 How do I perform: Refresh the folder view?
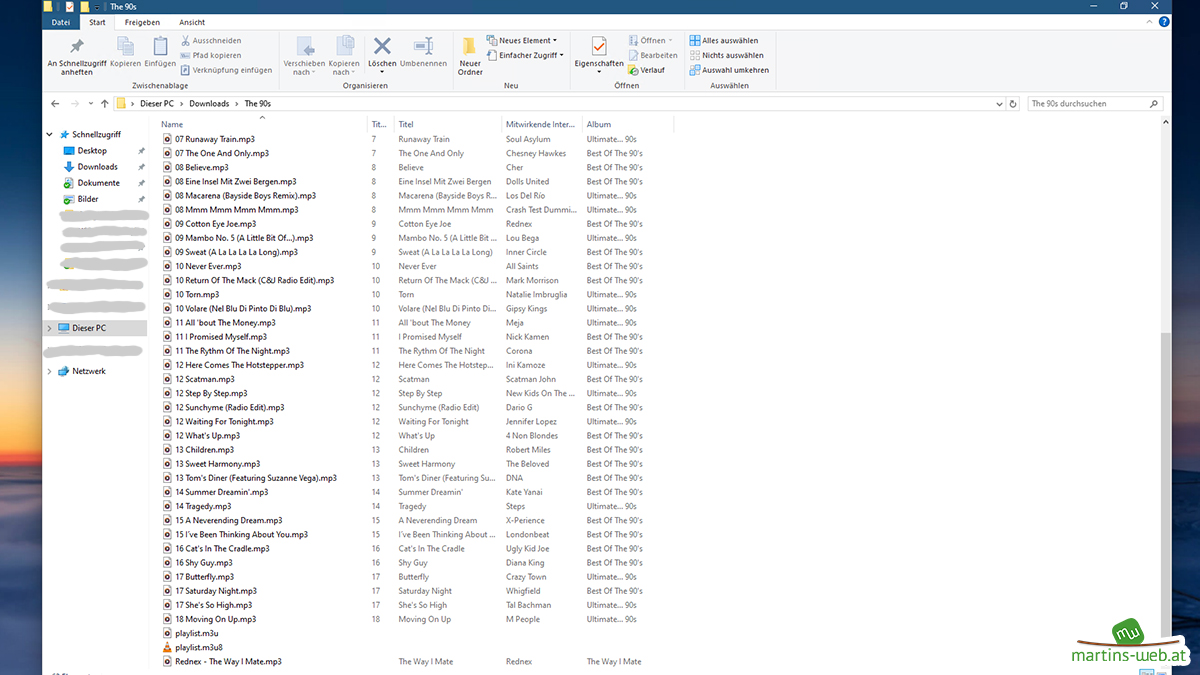[1013, 103]
